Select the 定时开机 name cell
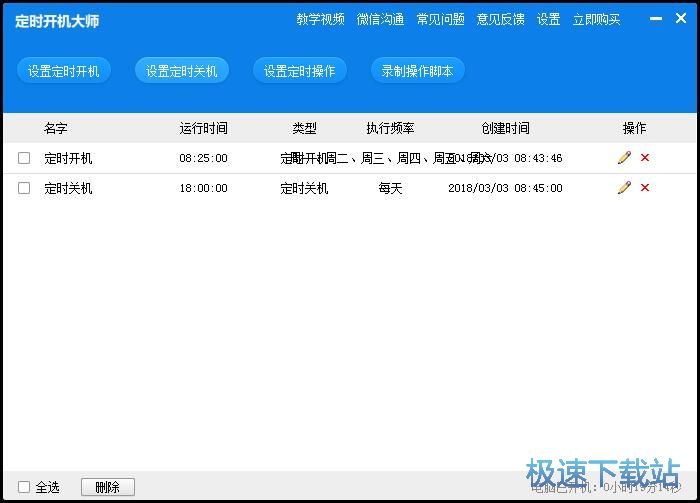Screen dimensions: 700x503 tap(68, 158)
